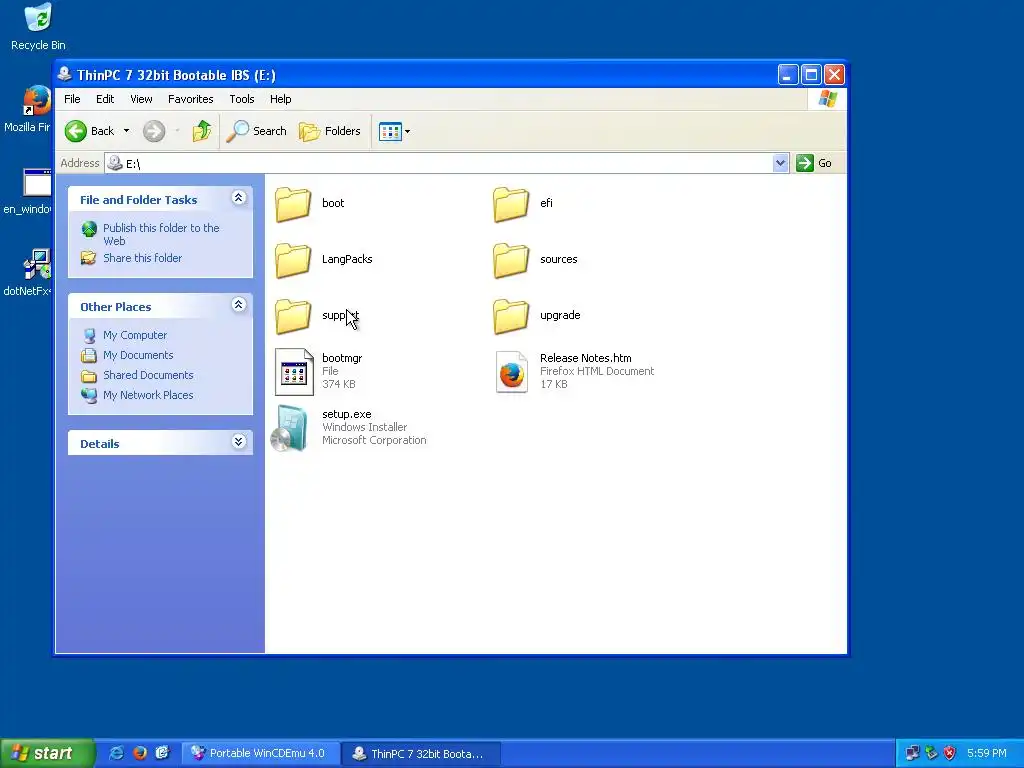Select the setup.exe installer icon
Viewport: 1024px width, 768px height.
point(290,428)
